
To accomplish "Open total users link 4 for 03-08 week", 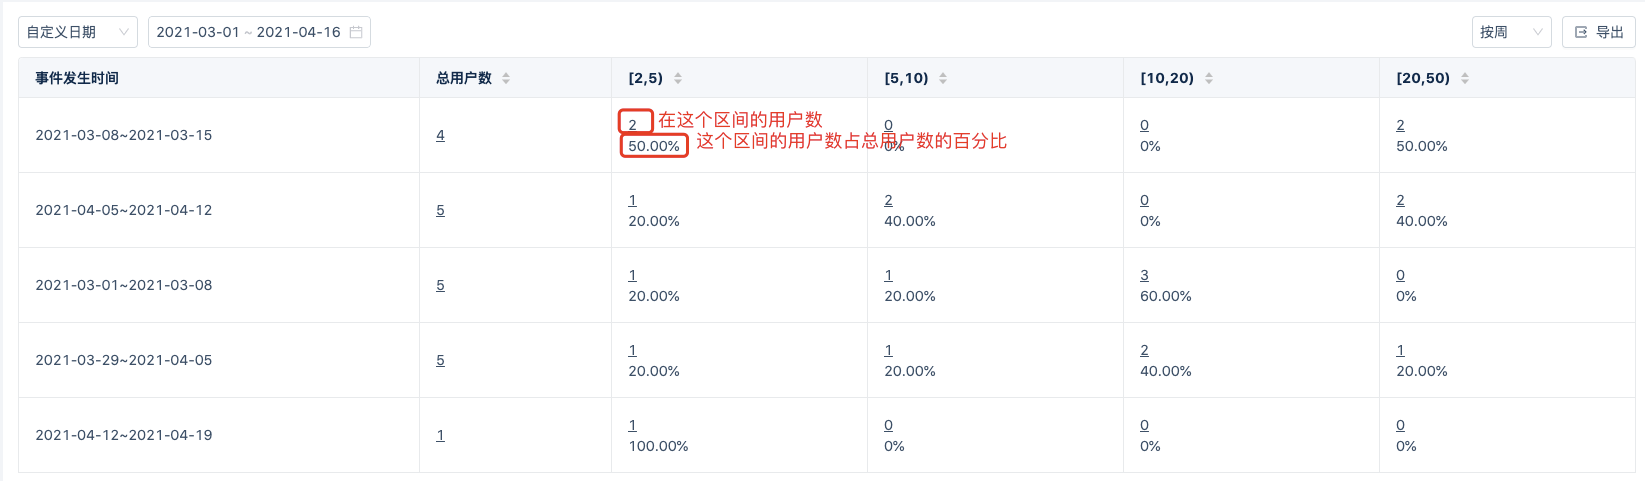I will (440, 135).
